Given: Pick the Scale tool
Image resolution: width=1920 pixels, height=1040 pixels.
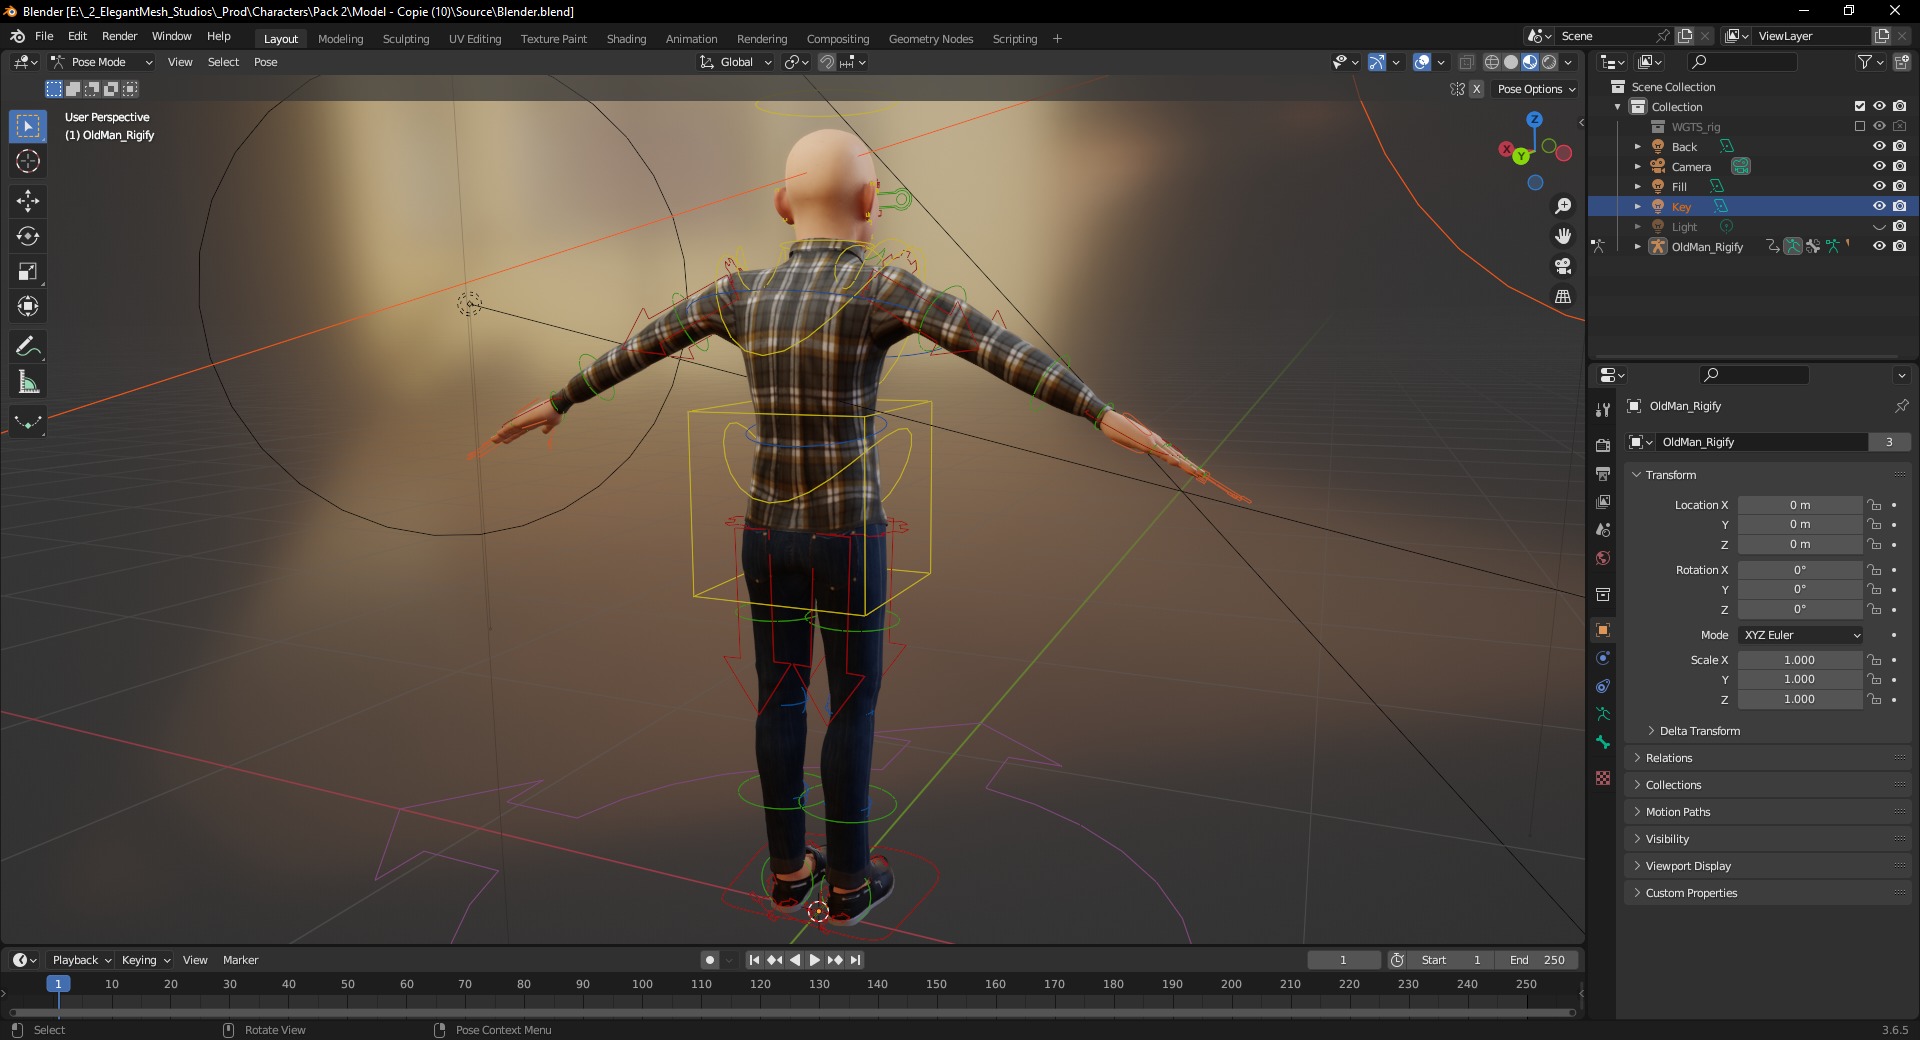Looking at the screenshot, I should [x=28, y=271].
